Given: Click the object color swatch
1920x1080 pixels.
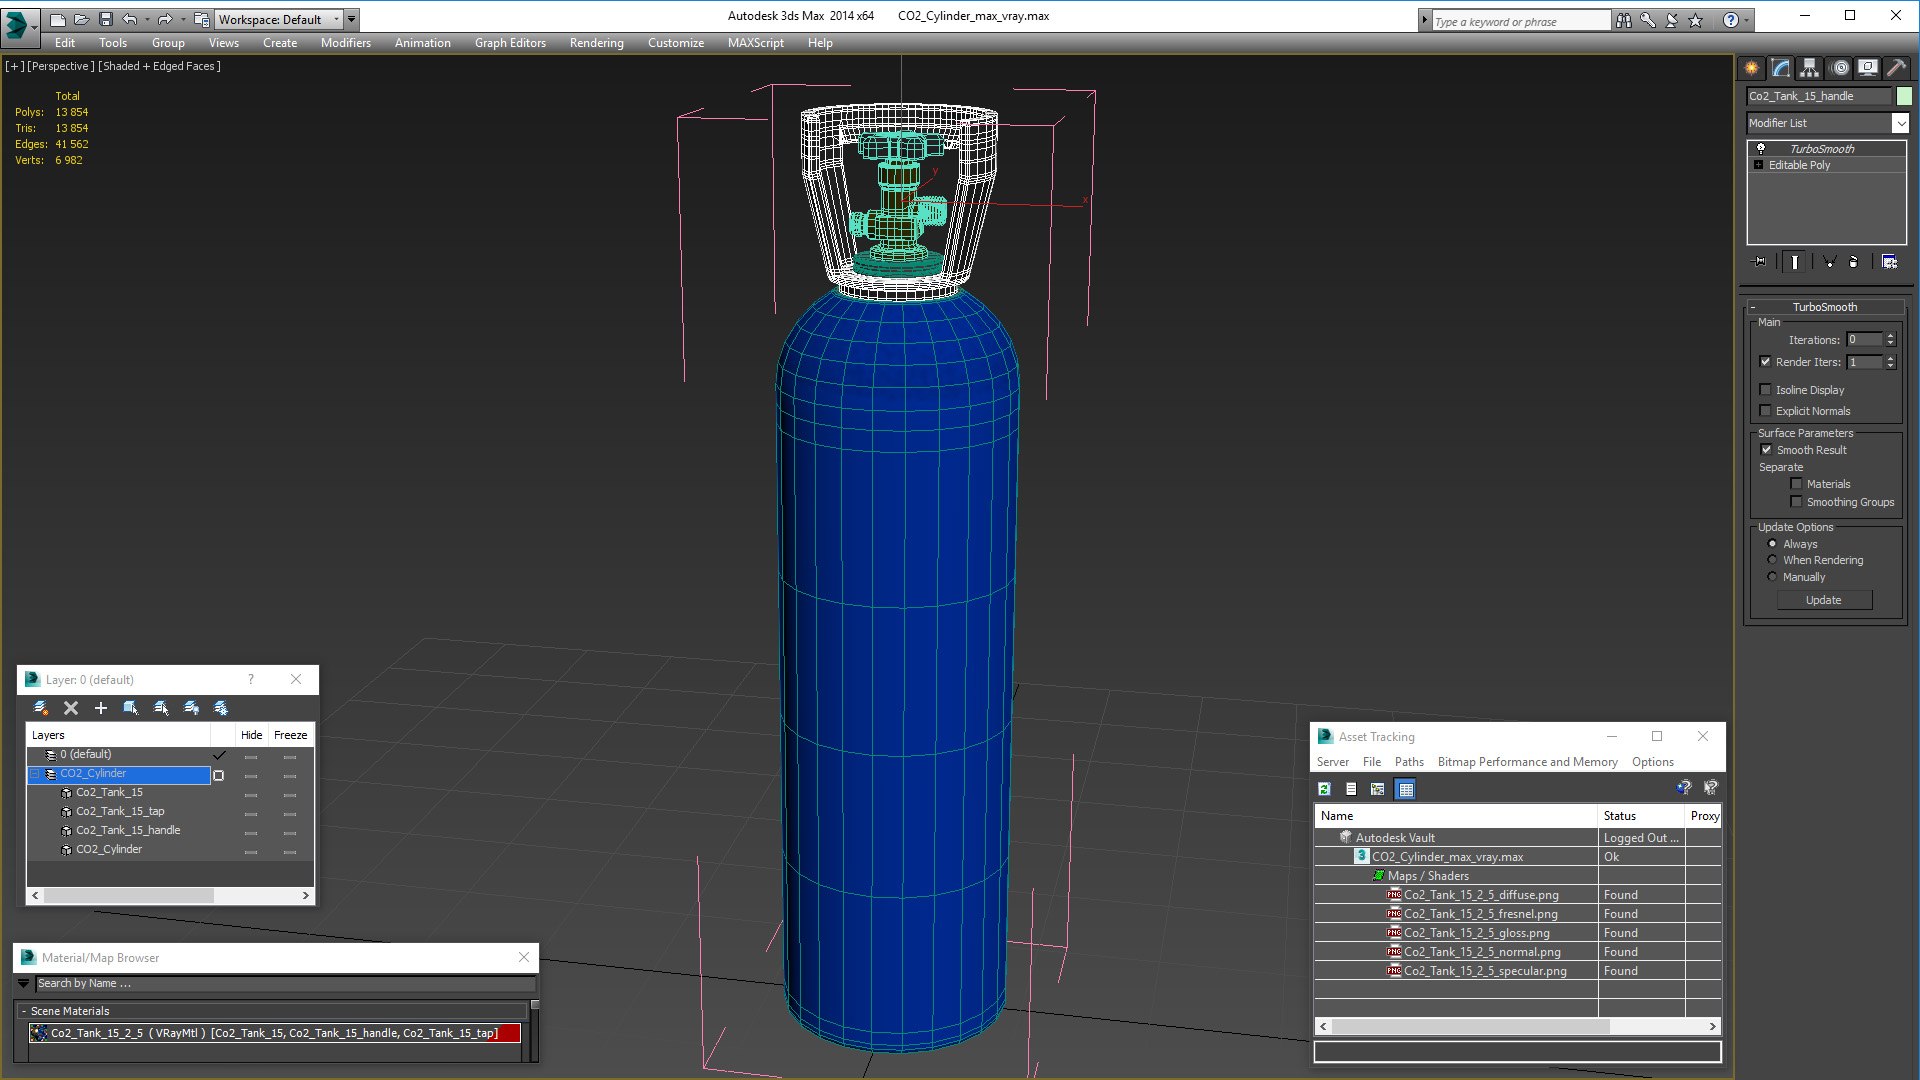Looking at the screenshot, I should pyautogui.click(x=1904, y=96).
